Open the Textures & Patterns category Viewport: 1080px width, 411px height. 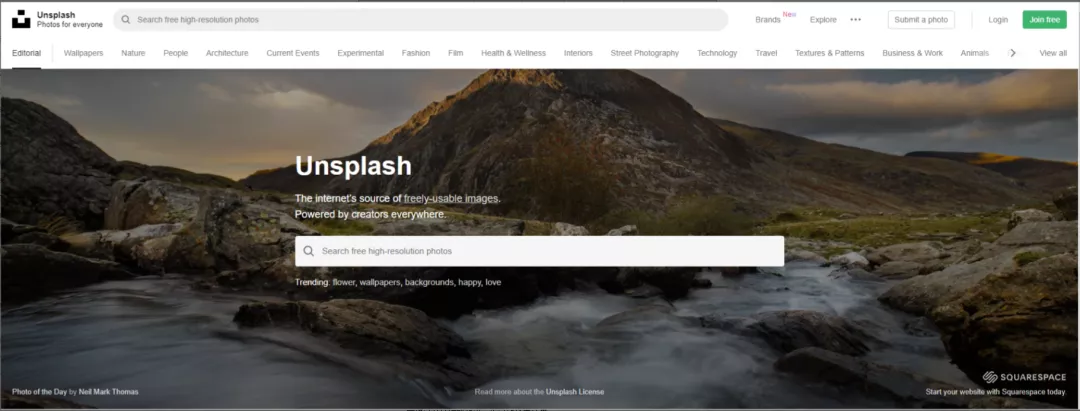(x=829, y=53)
